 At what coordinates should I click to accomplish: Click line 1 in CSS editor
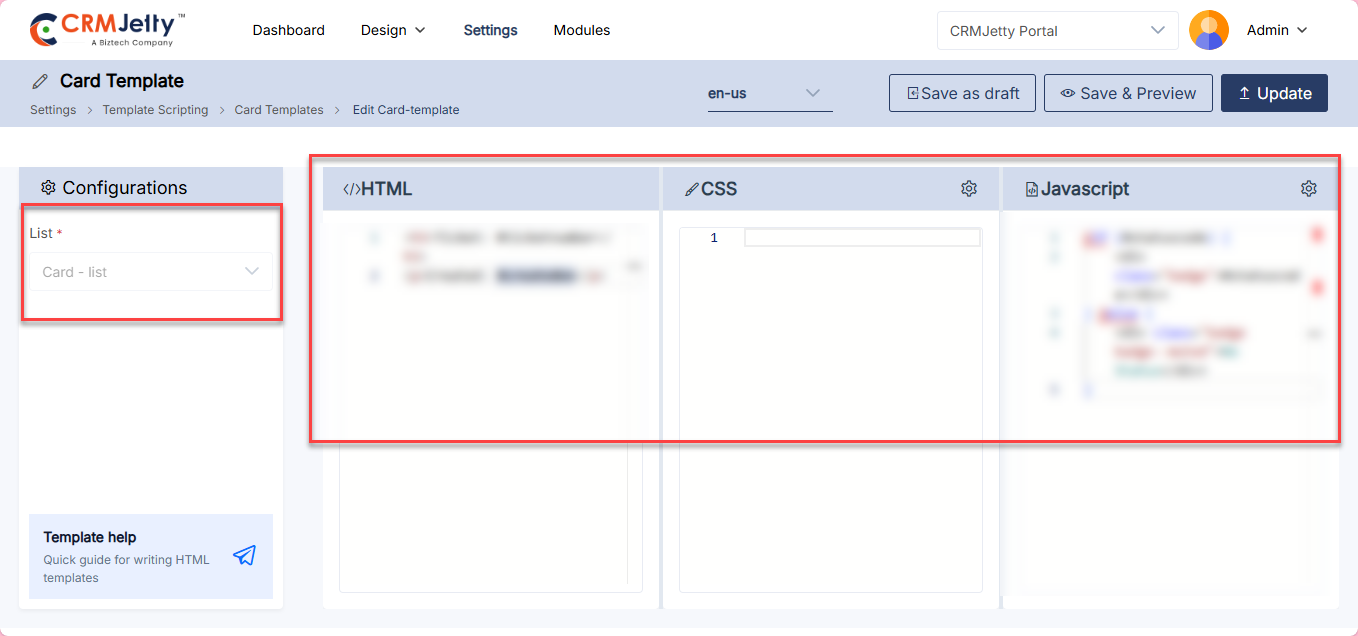pyautogui.click(x=861, y=238)
